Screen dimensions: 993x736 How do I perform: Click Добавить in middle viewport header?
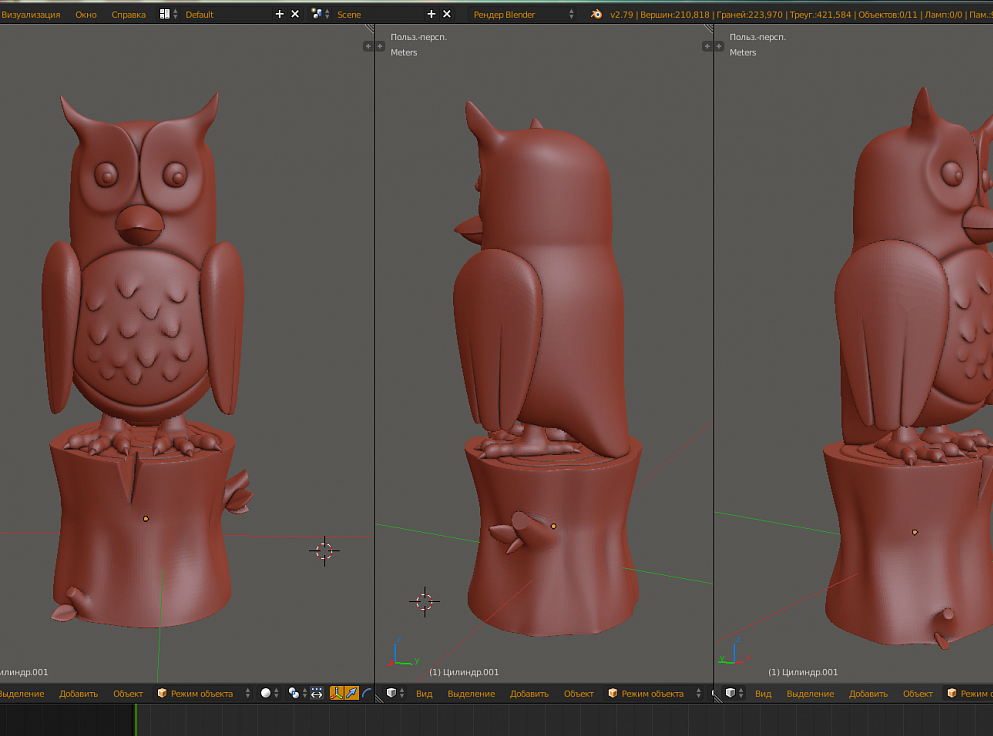(529, 693)
